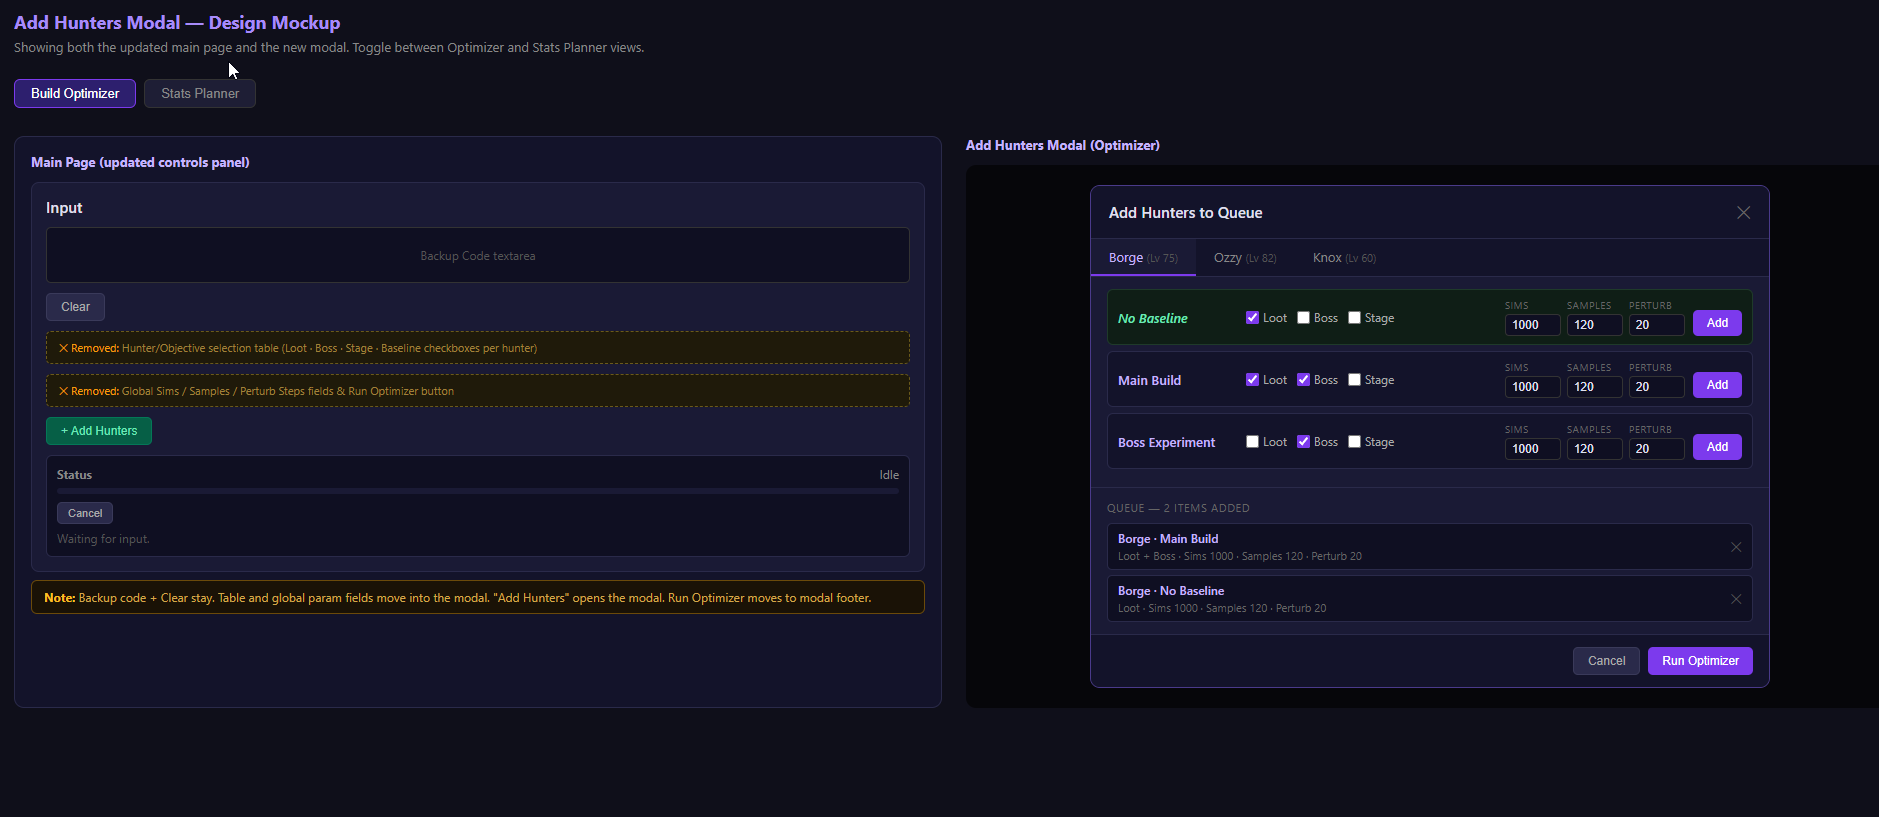This screenshot has width=1879, height=817.
Task: Clear the backup code input
Action: point(75,307)
